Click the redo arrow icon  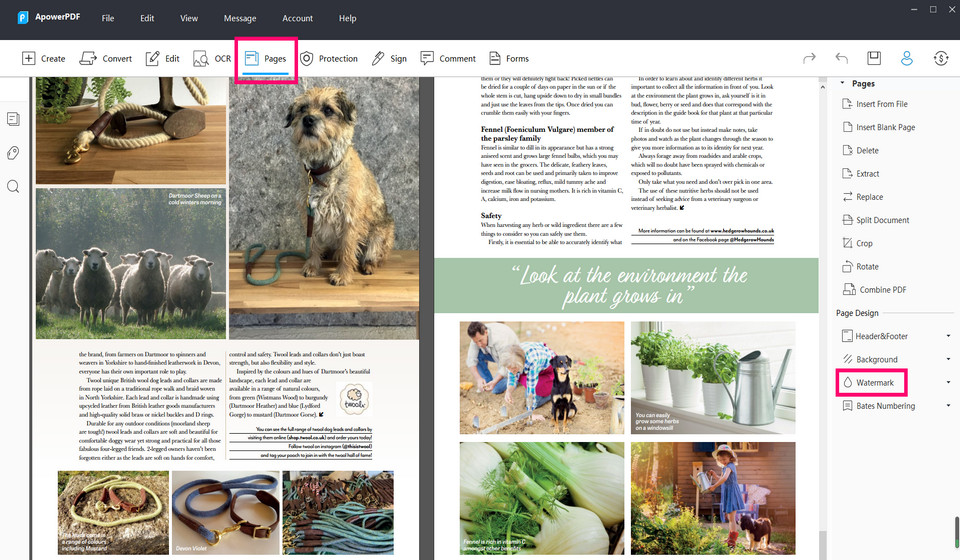click(809, 58)
